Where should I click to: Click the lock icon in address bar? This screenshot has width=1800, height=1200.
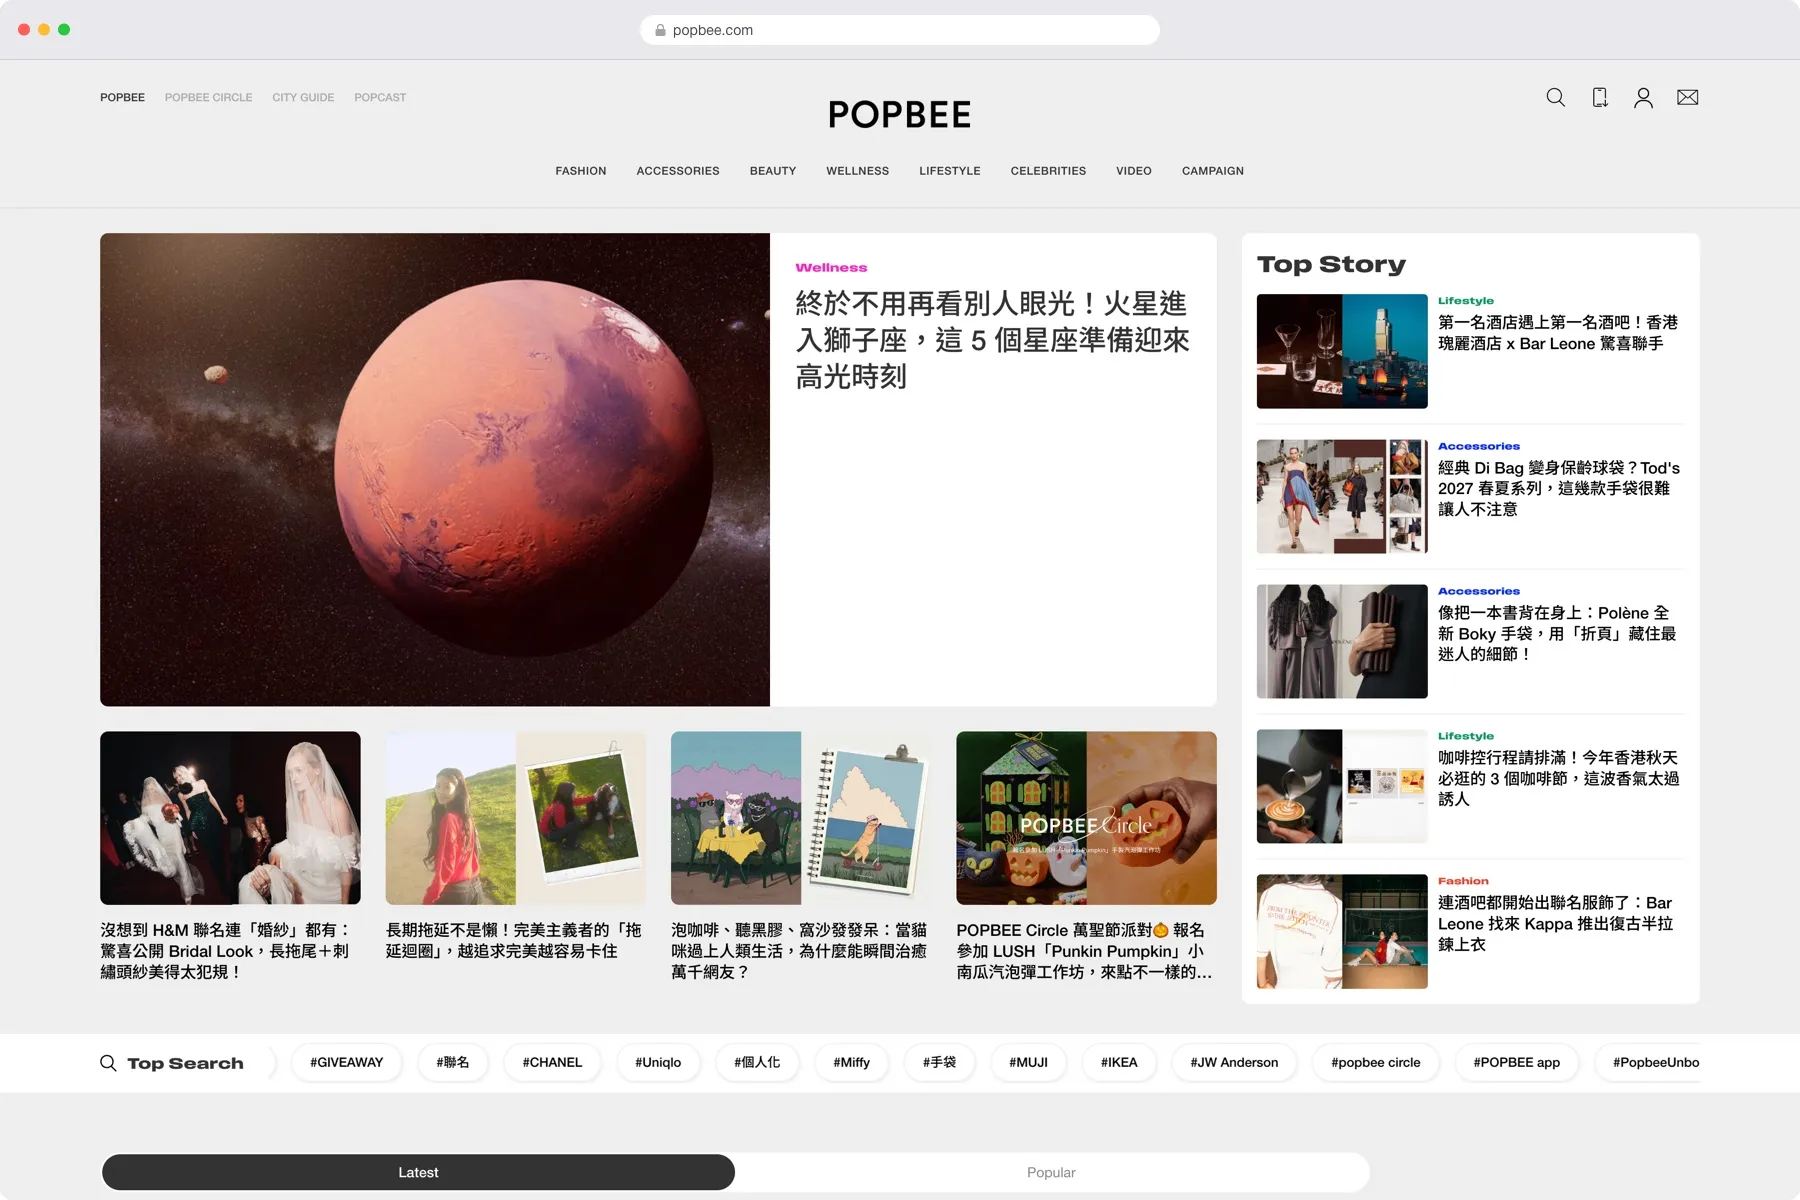tap(660, 30)
